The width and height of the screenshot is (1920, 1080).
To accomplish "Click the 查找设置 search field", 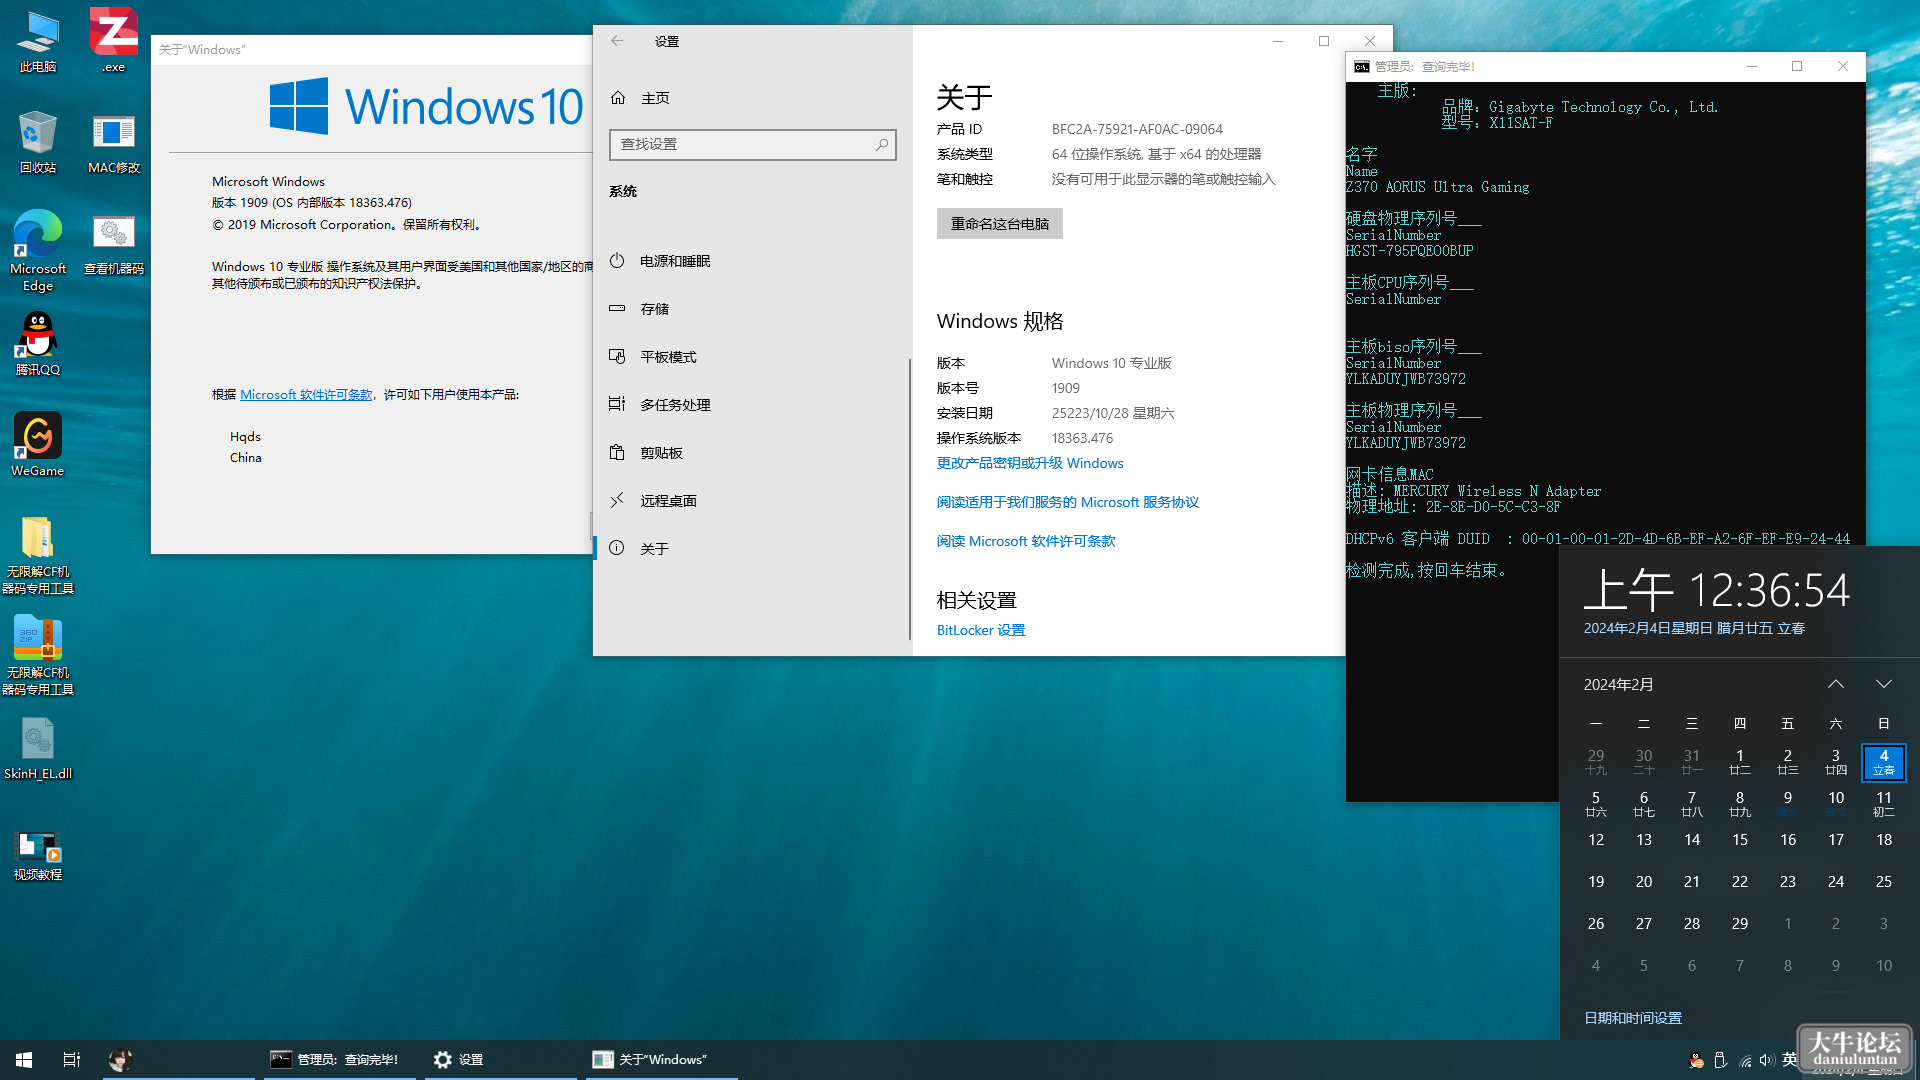I will click(x=752, y=144).
